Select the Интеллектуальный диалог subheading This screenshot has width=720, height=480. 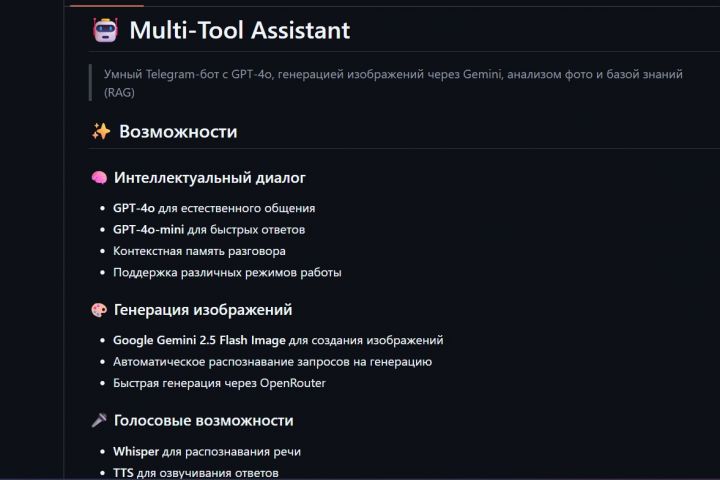point(209,178)
